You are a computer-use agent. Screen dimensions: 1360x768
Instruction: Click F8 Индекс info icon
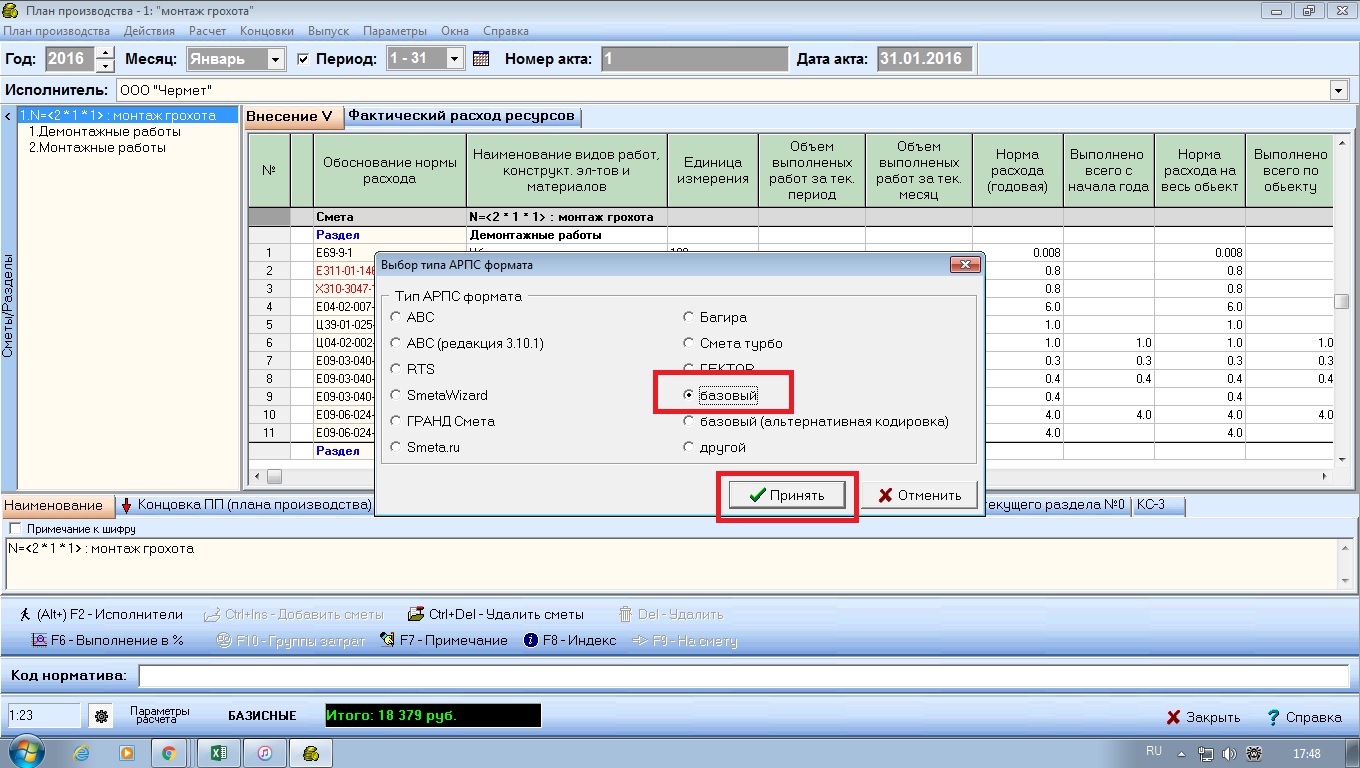(531, 641)
